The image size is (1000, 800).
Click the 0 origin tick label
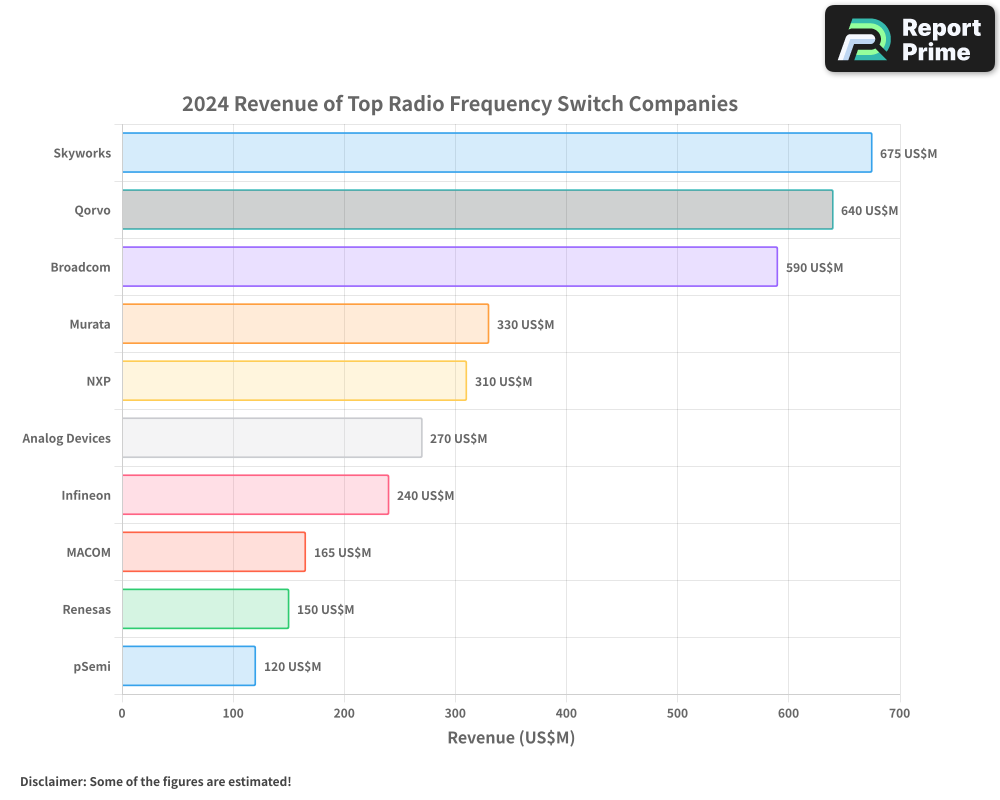click(122, 713)
